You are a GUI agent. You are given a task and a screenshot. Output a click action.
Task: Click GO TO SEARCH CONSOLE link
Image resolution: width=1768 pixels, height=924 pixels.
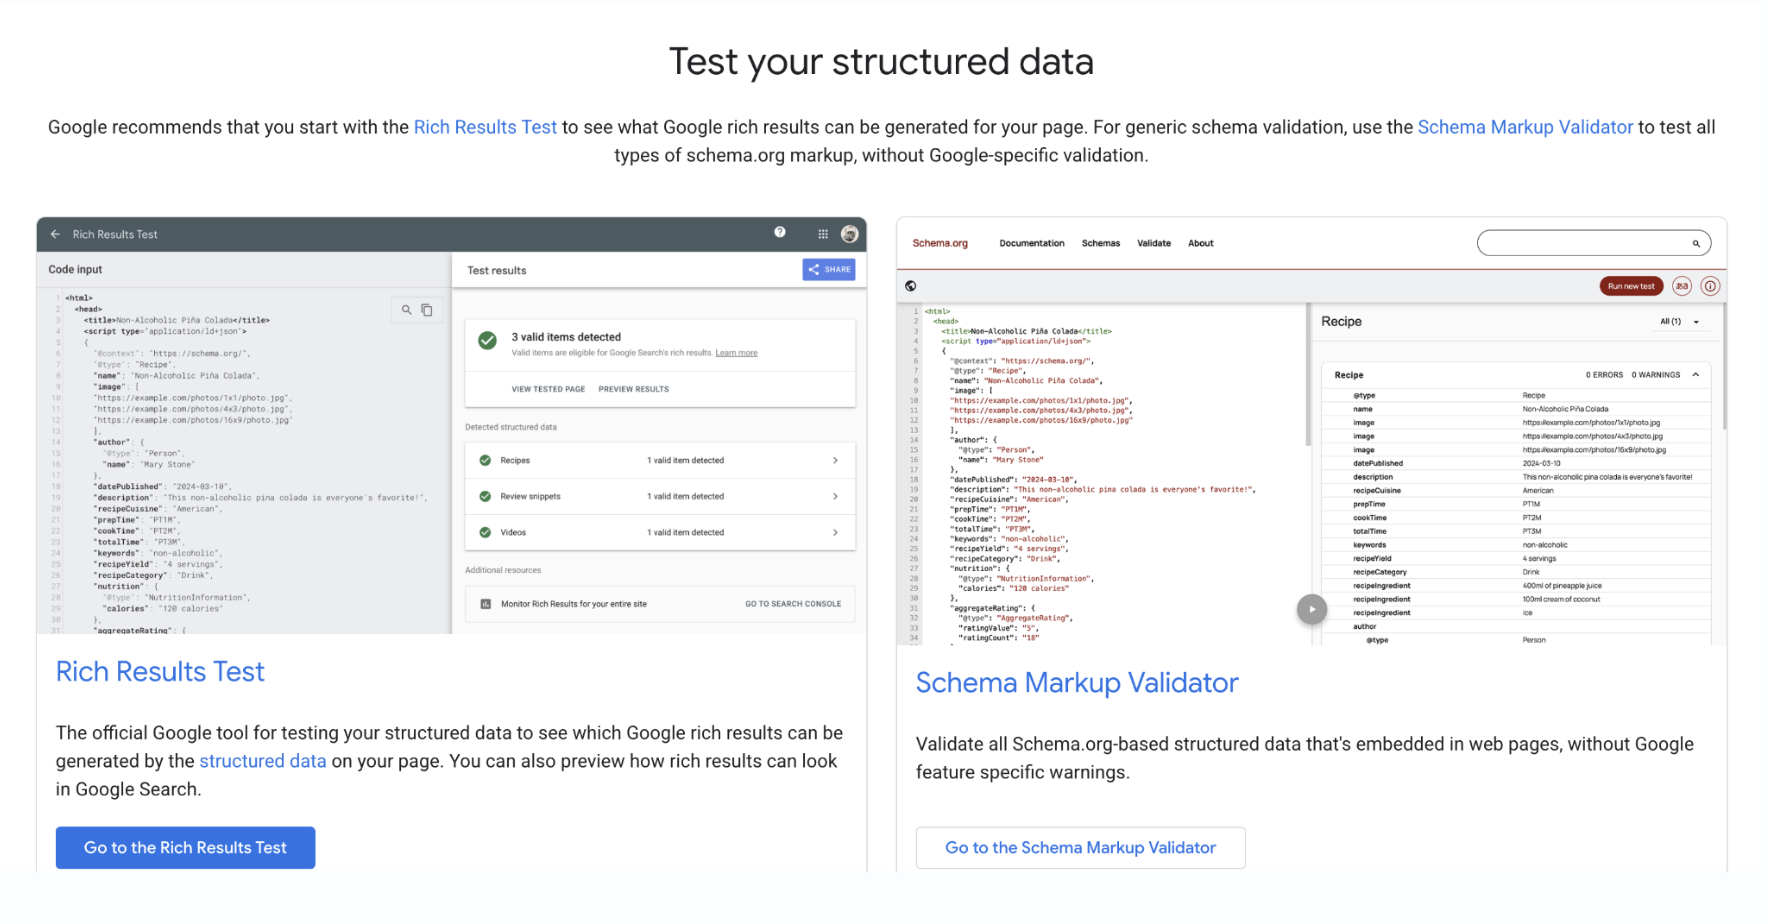tap(793, 604)
